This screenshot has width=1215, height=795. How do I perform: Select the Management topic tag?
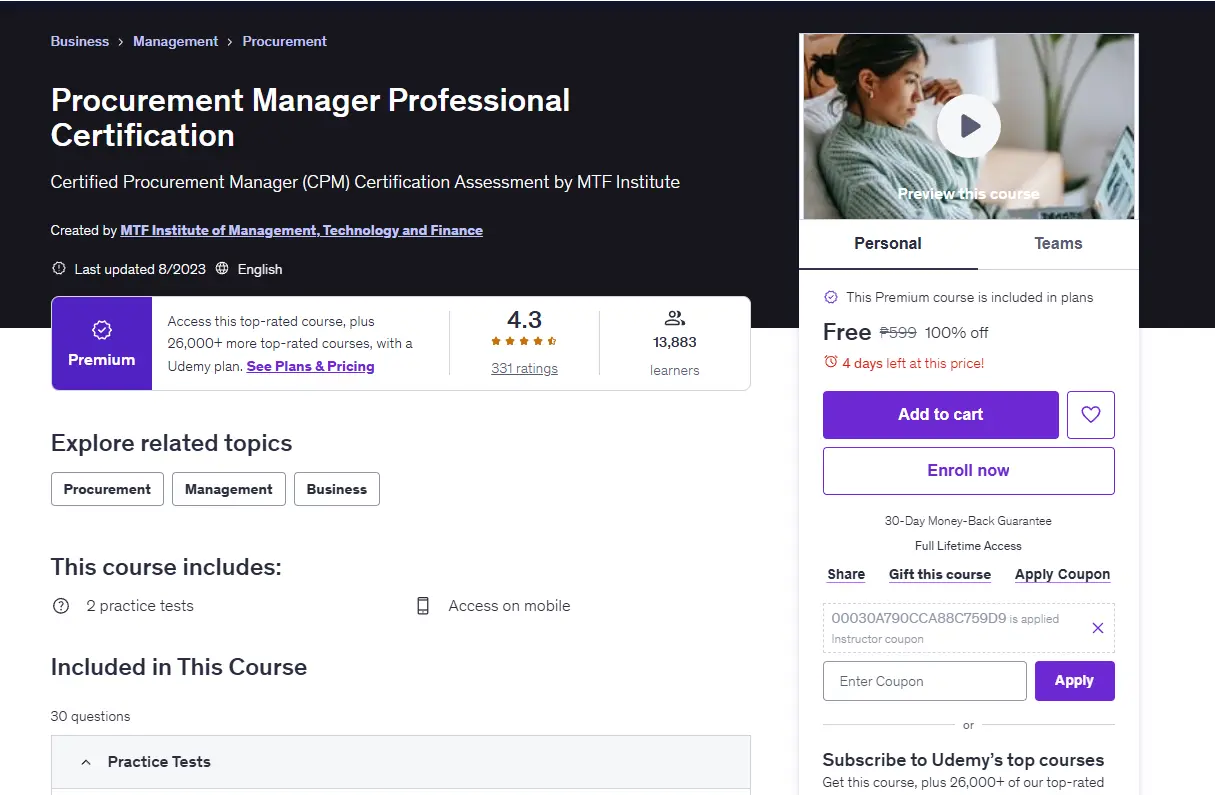[228, 489]
